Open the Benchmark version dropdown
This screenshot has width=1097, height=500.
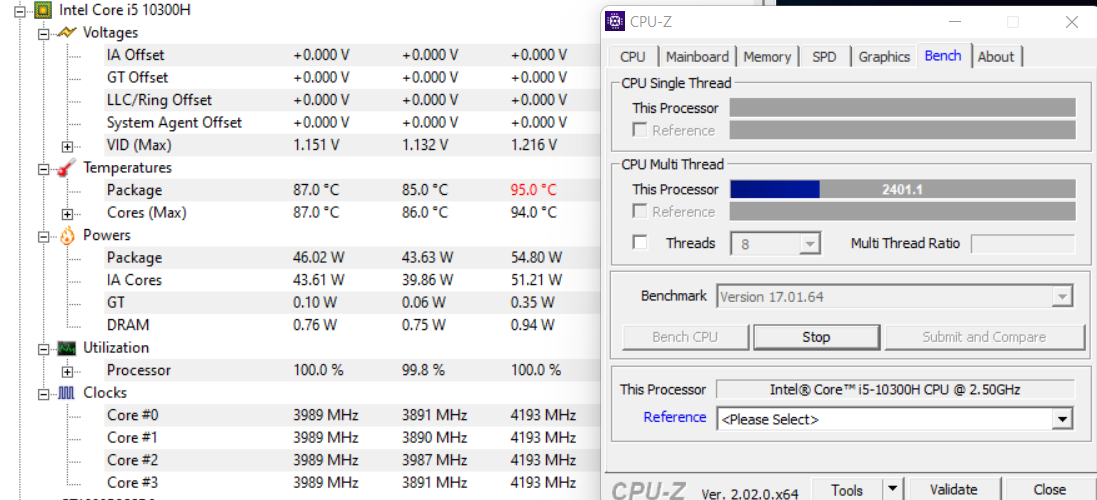coord(1063,297)
